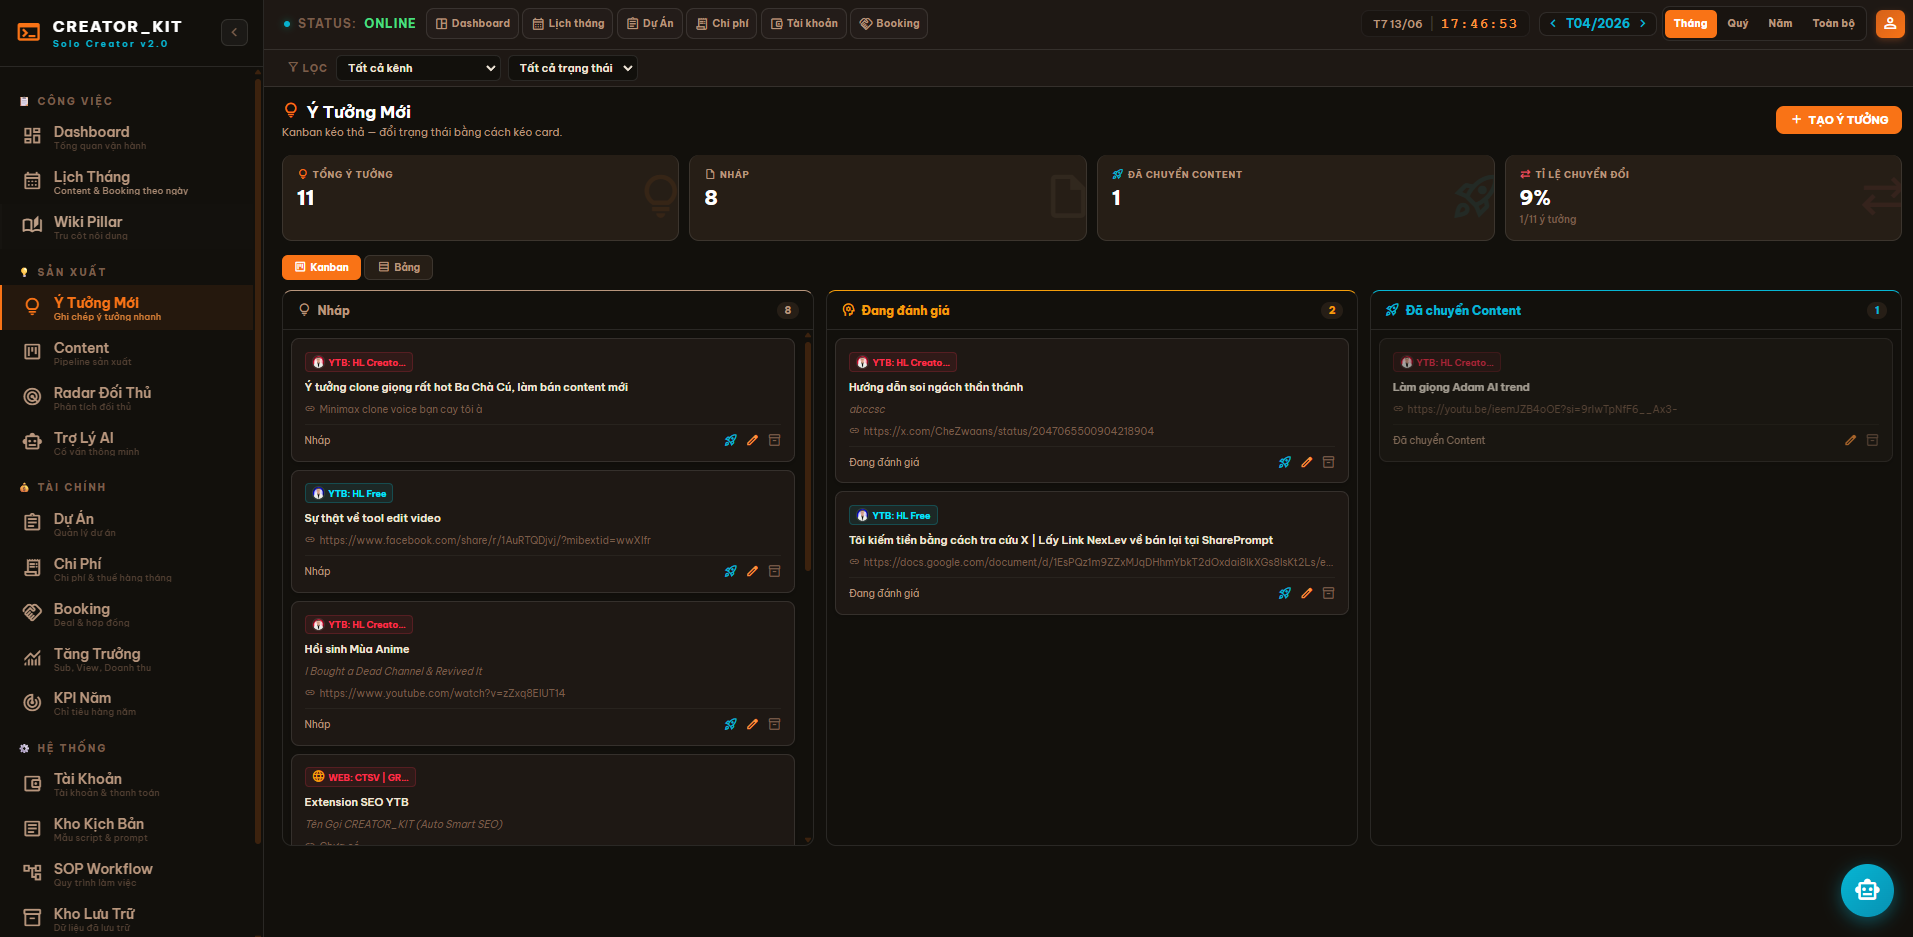Screen dimensions: 1913x937
Task: Open the 'Tất cả trạng thái' status filter dropdown
Action: (x=573, y=68)
